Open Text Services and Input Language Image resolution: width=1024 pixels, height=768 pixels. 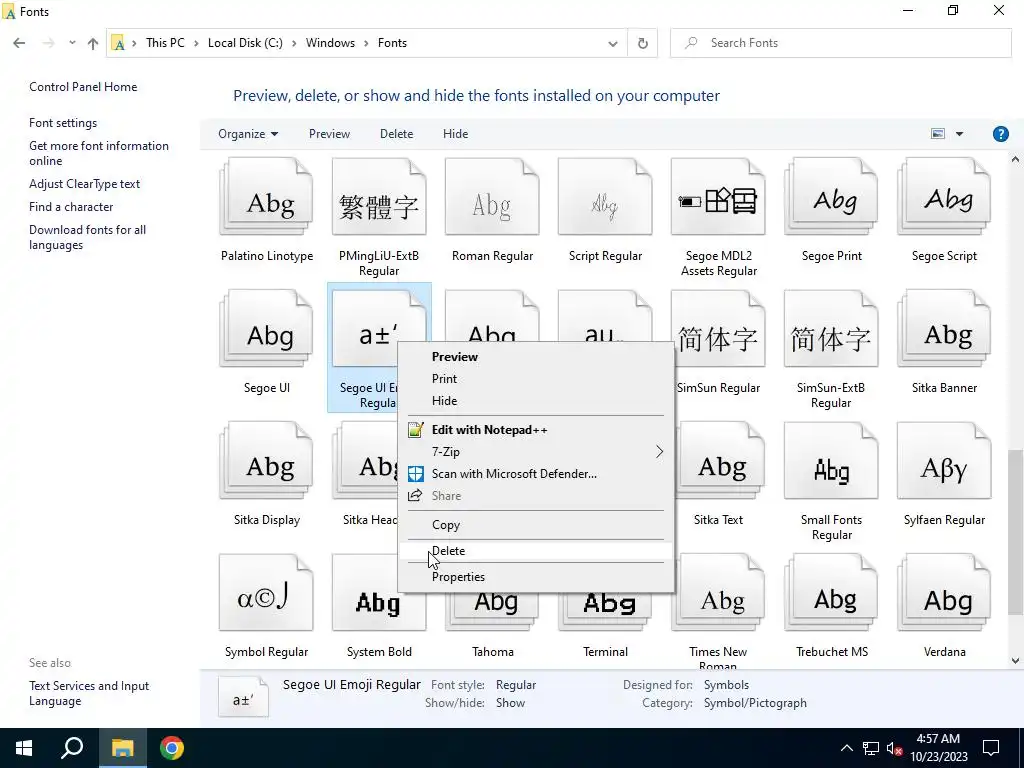(x=89, y=694)
